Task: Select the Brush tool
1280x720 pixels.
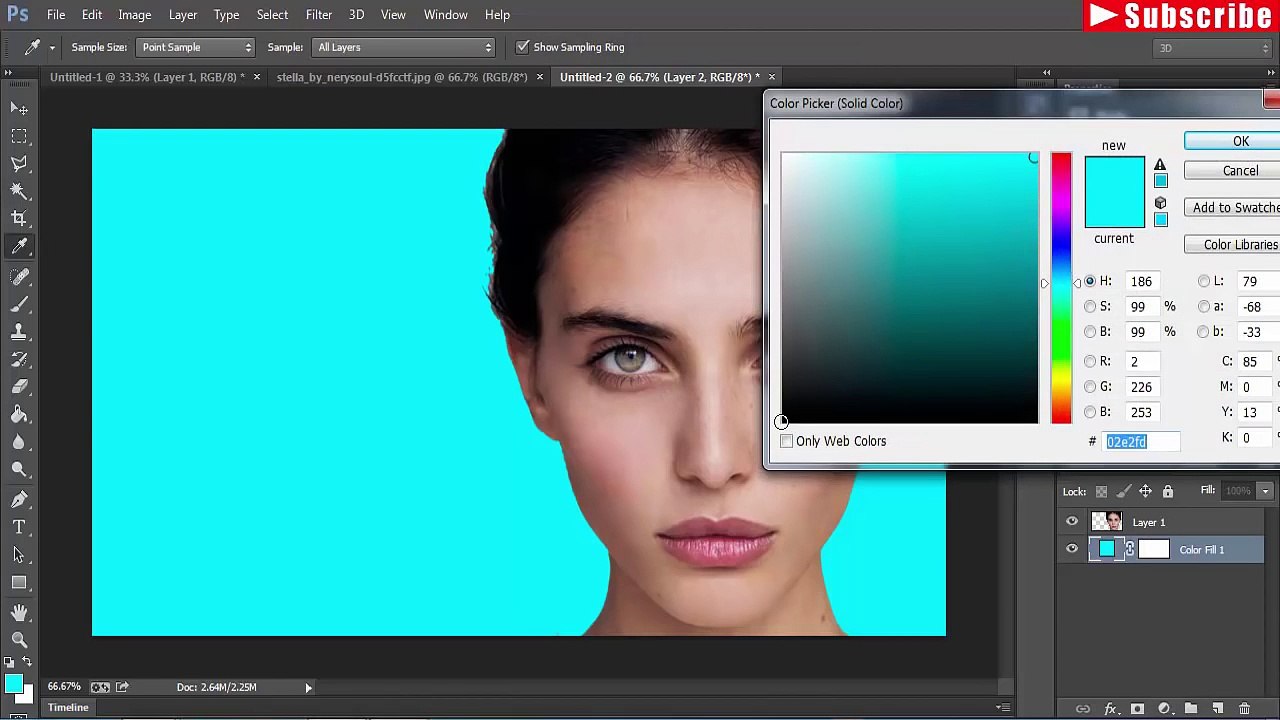Action: [x=19, y=304]
